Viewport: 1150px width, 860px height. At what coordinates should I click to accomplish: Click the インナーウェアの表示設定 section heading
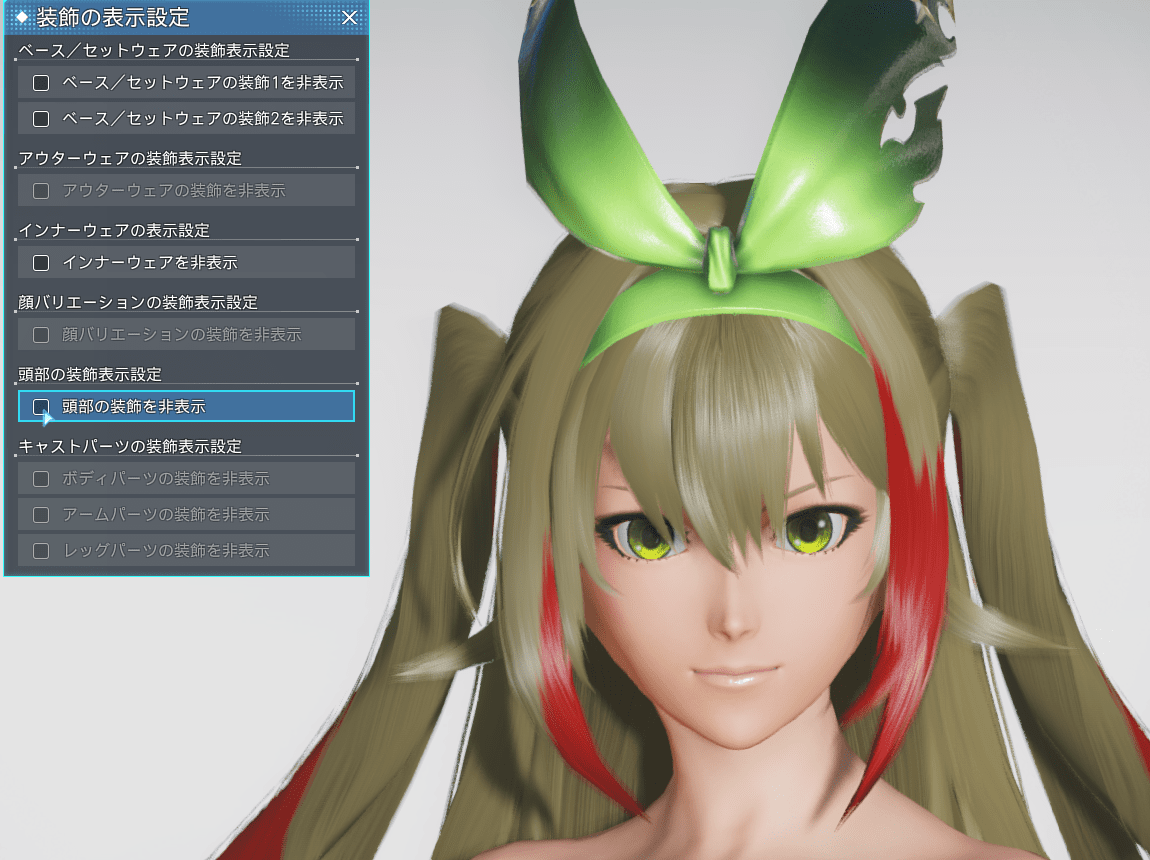[114, 230]
